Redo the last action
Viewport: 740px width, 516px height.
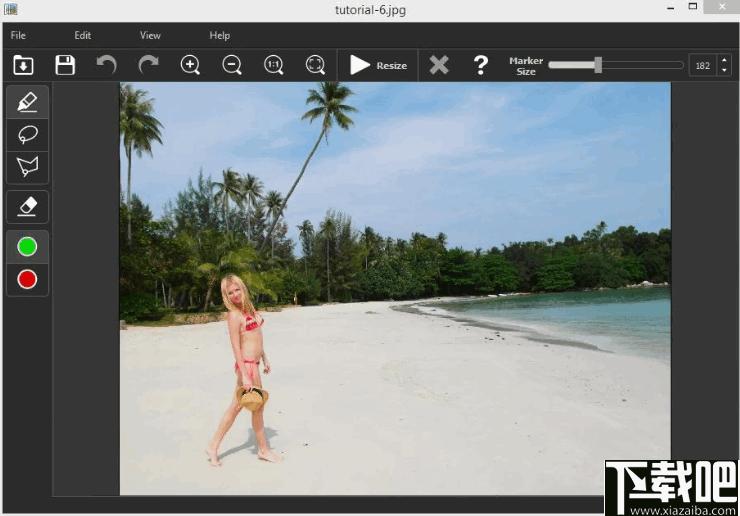pos(148,65)
